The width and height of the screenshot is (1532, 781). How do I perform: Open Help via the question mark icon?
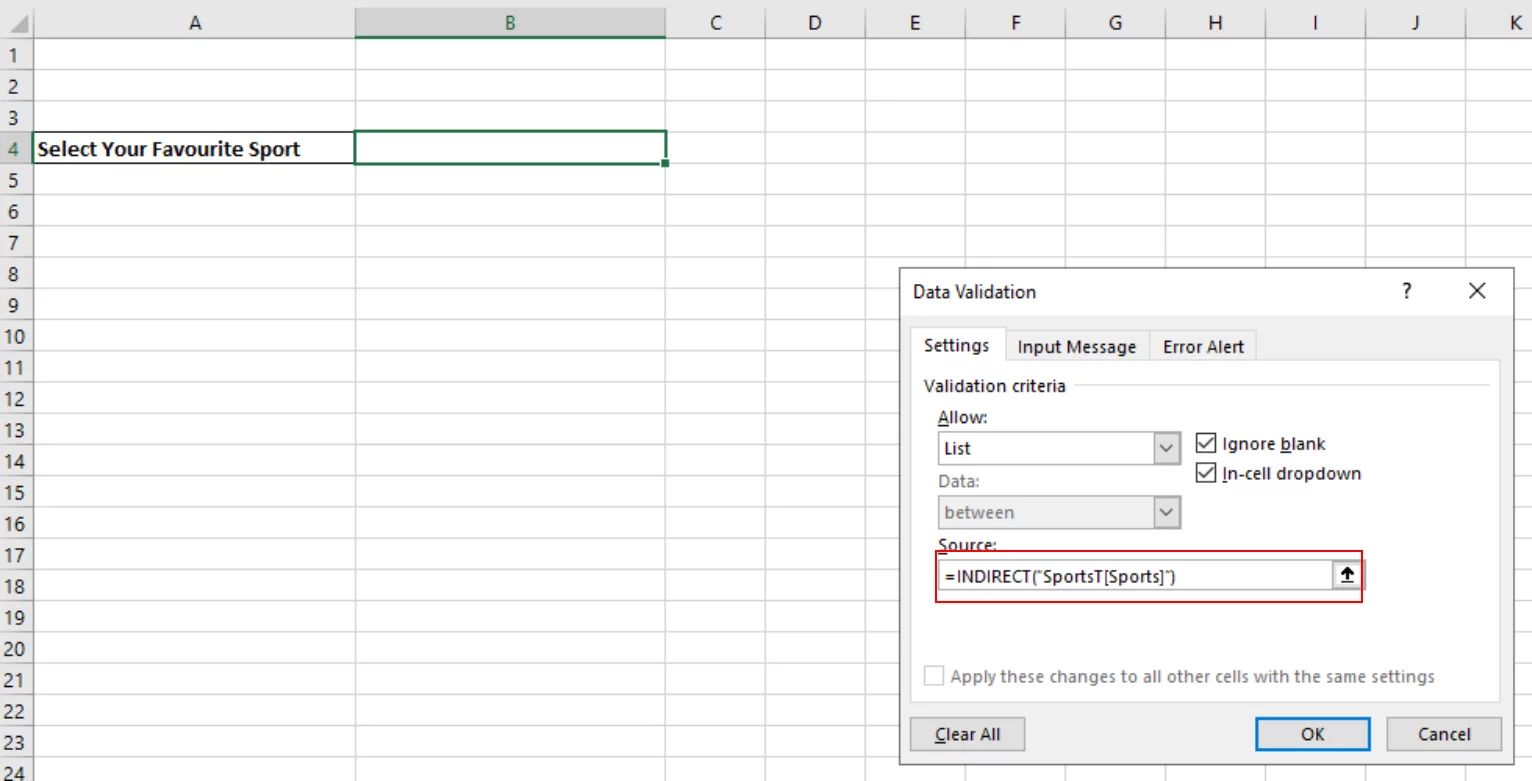pyautogui.click(x=1406, y=291)
